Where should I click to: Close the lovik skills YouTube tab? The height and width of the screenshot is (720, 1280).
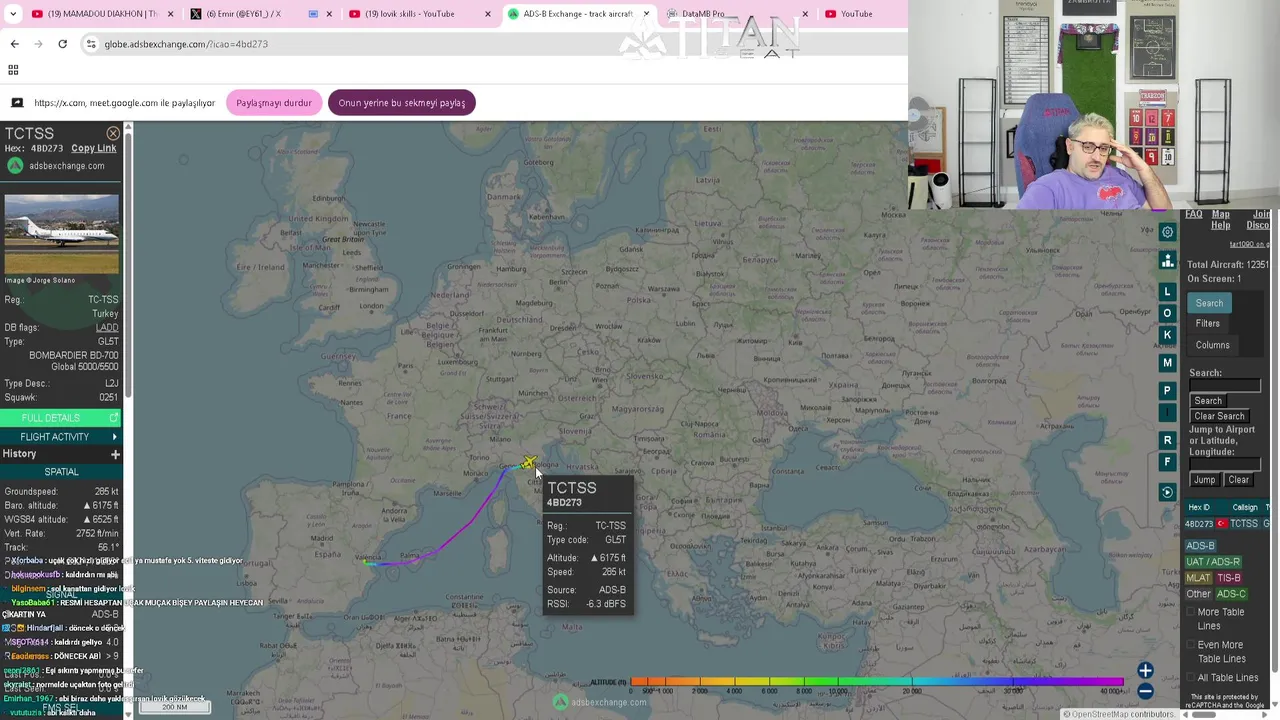488,14
